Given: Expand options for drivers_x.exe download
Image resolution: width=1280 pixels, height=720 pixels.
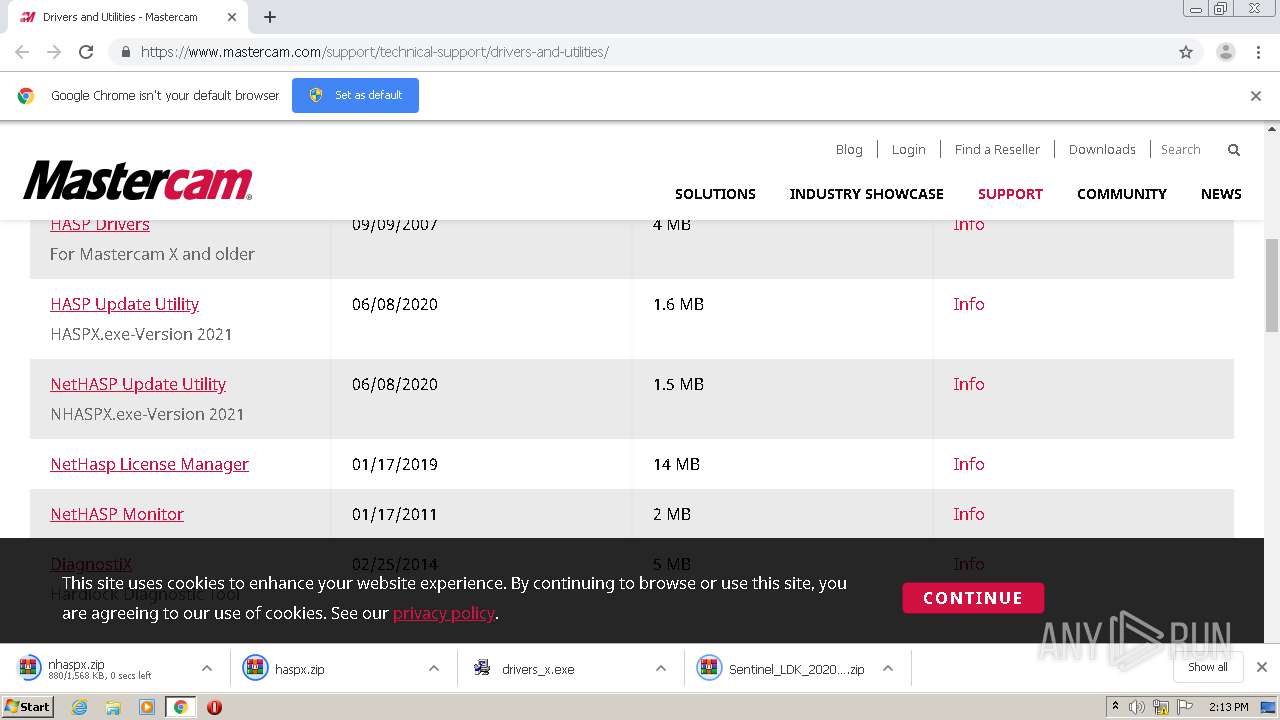Looking at the screenshot, I should point(661,668).
